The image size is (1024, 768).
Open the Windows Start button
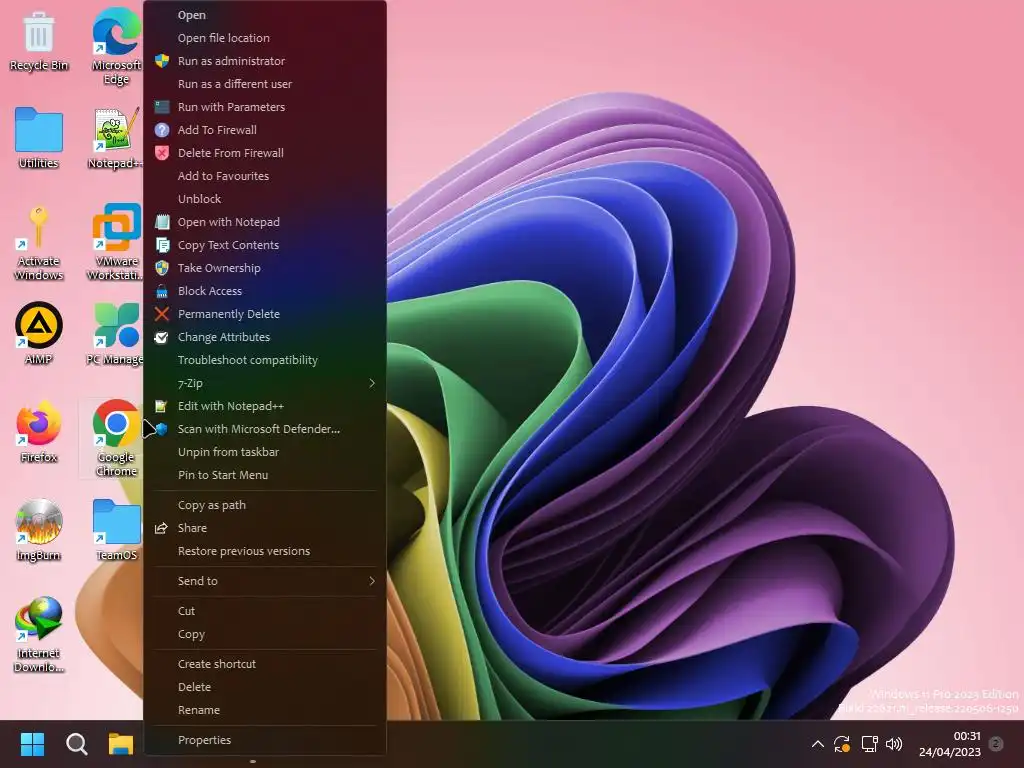pos(32,744)
